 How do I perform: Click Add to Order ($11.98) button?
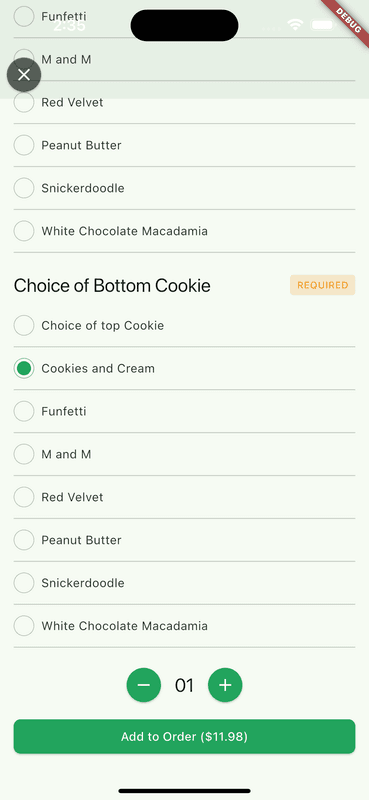[x=184, y=736]
